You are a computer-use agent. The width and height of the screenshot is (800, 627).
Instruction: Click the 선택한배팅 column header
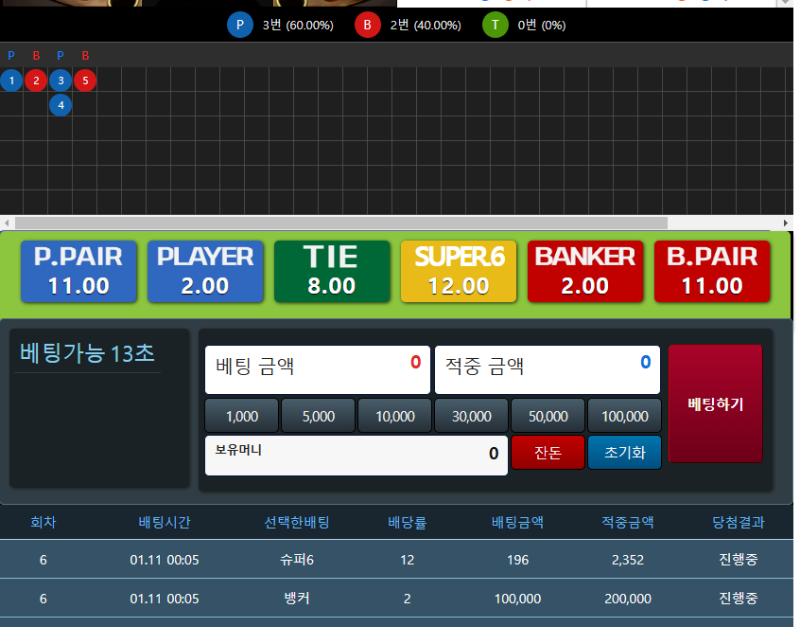point(296,522)
